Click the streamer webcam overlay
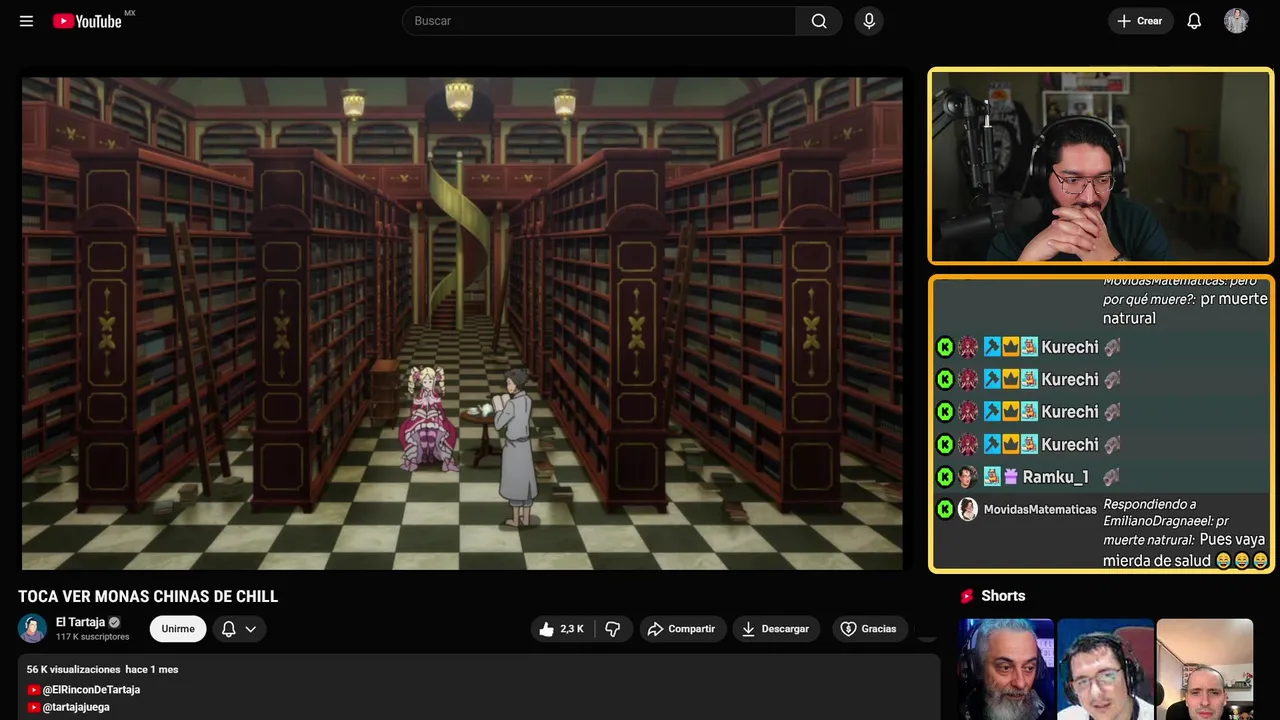Viewport: 1280px width, 720px height. coord(1100,166)
